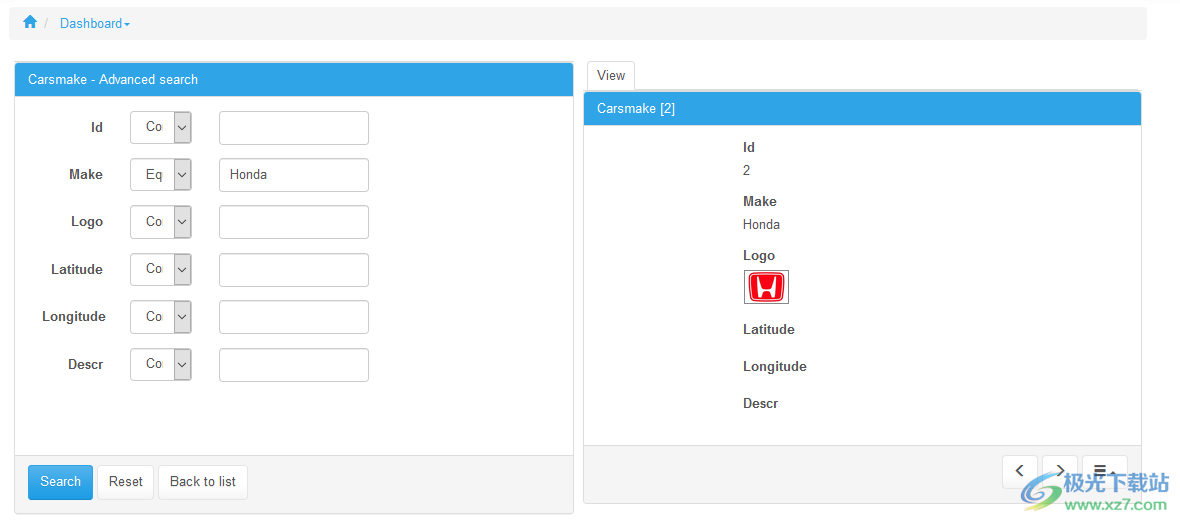The width and height of the screenshot is (1180, 521).
Task: Click the home icon in breadcrumb
Action: 30,22
